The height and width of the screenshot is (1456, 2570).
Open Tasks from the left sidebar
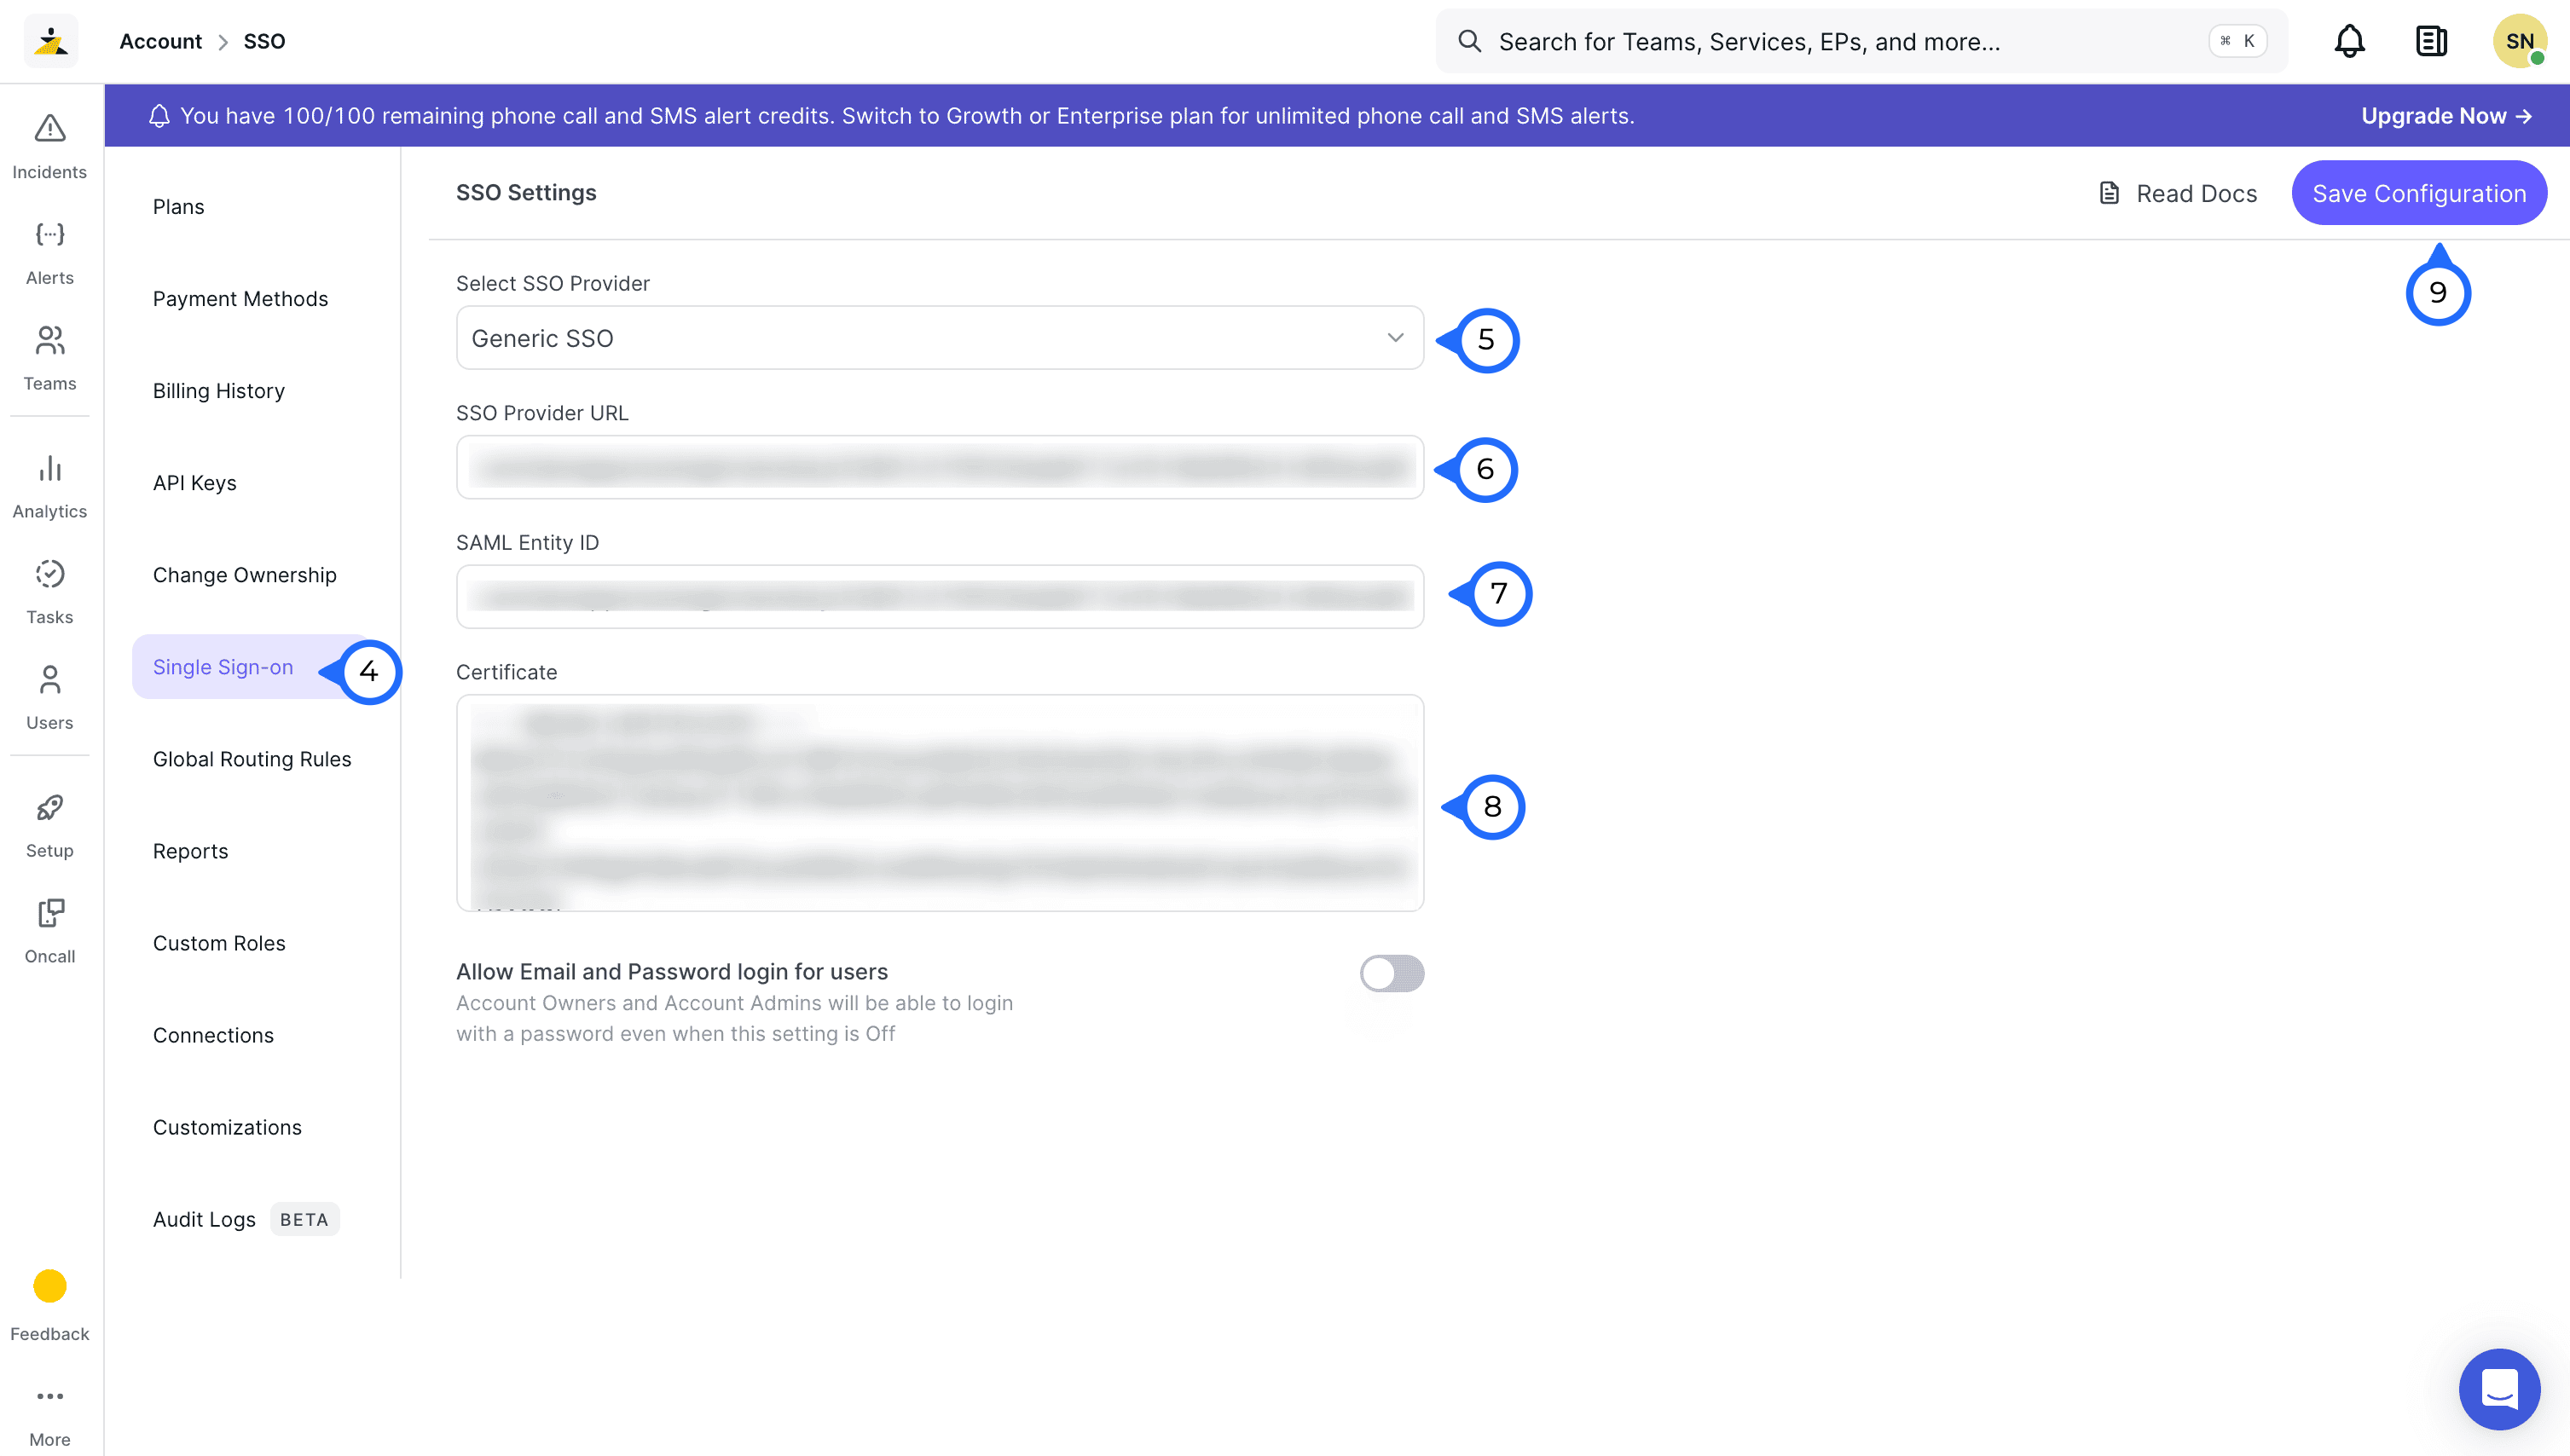50,574
